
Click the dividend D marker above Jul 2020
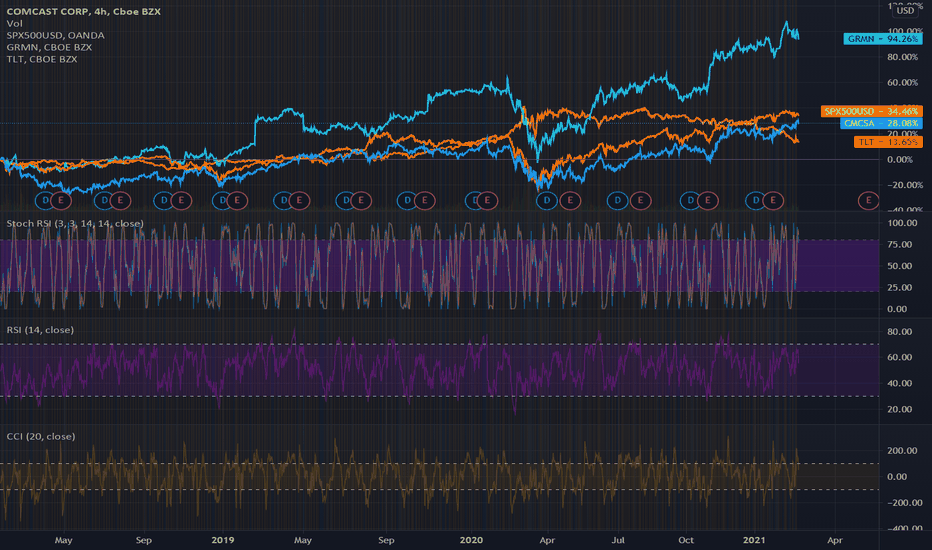[x=618, y=200]
